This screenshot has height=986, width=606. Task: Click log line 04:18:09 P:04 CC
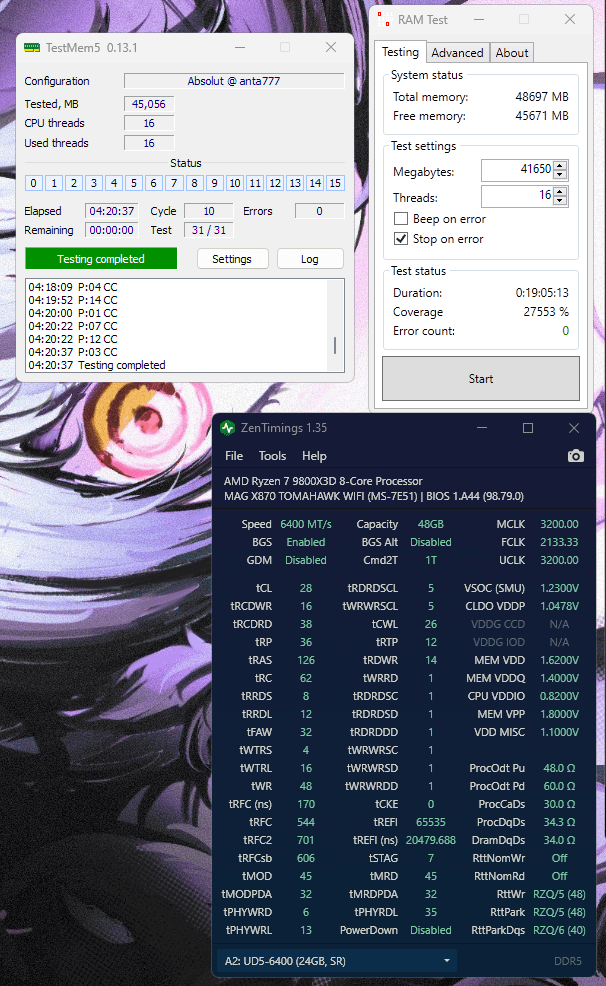pyautogui.click(x=73, y=287)
